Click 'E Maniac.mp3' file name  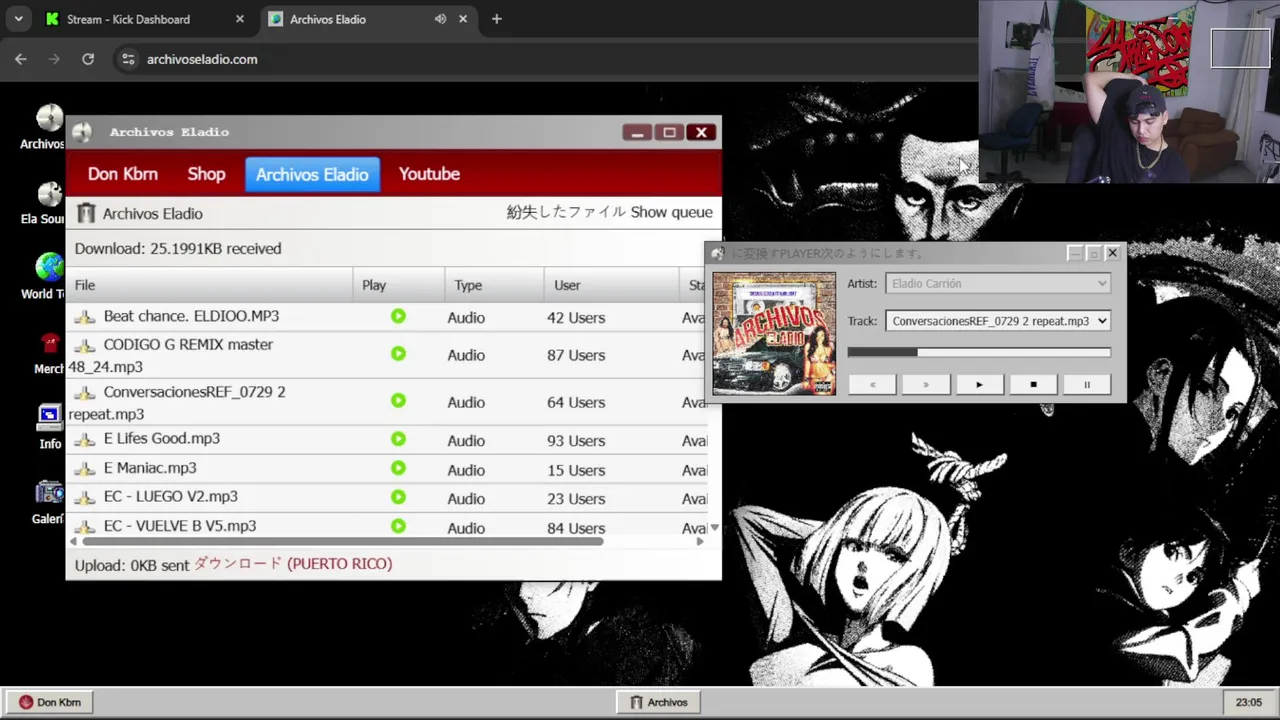(150, 468)
